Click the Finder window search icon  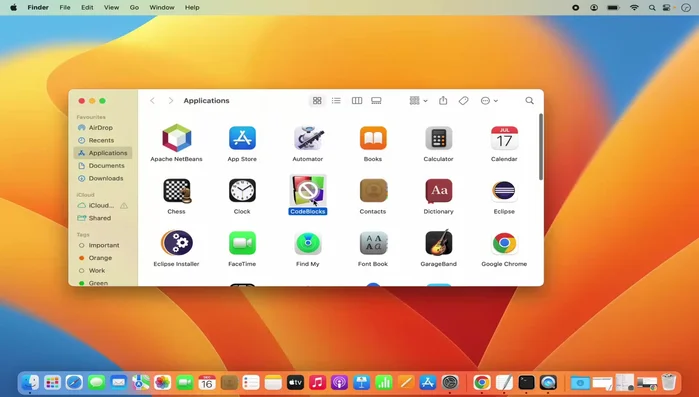click(x=529, y=101)
